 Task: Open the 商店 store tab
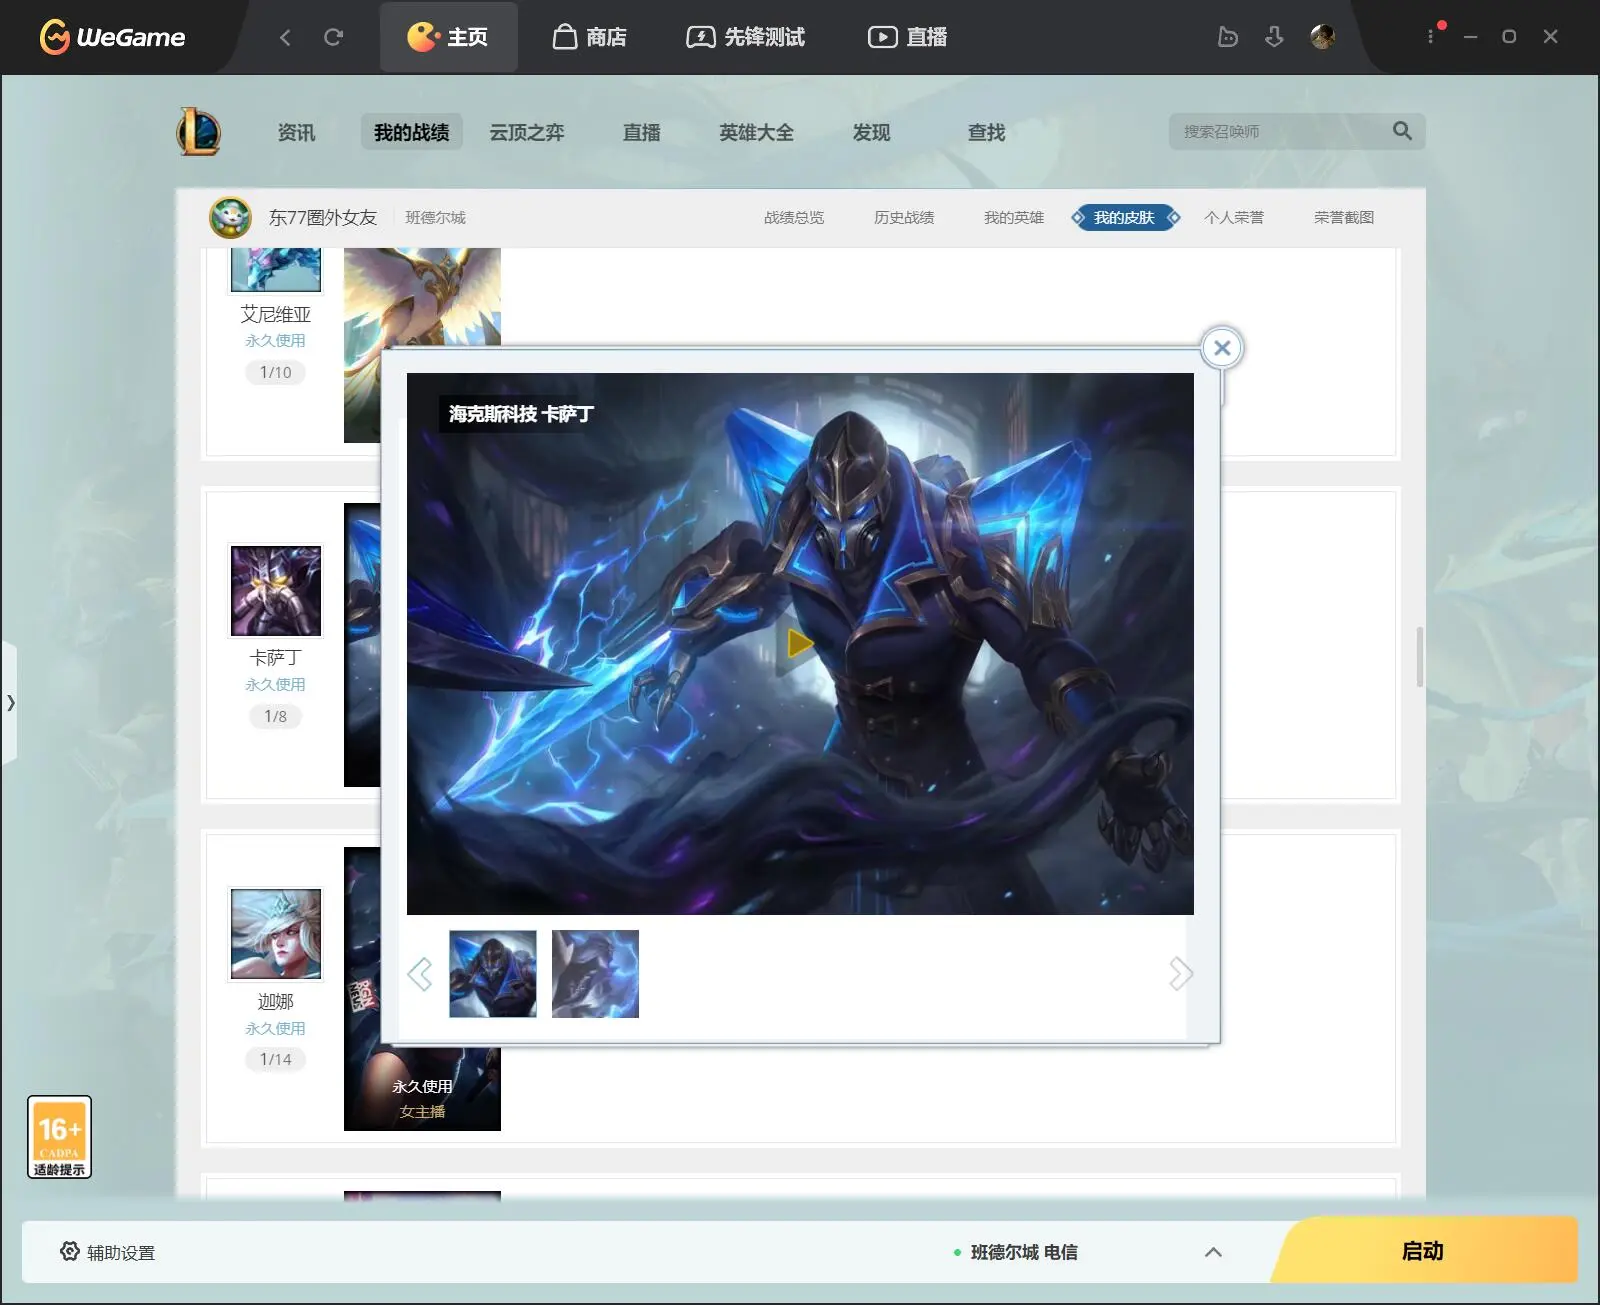(590, 37)
